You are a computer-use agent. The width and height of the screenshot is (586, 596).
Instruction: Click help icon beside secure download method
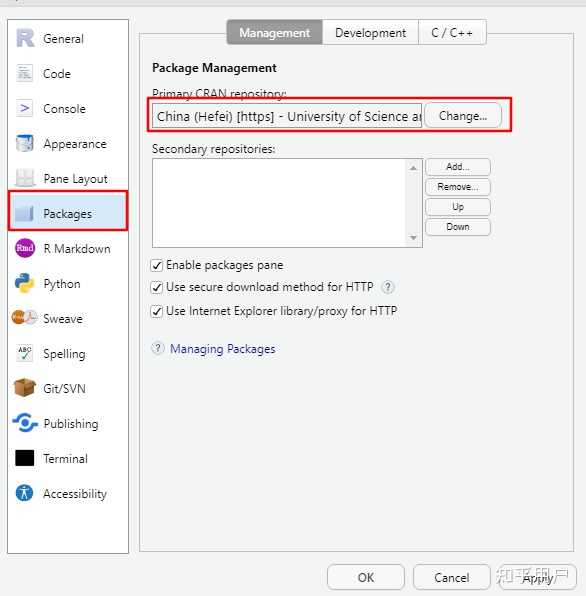(x=388, y=287)
